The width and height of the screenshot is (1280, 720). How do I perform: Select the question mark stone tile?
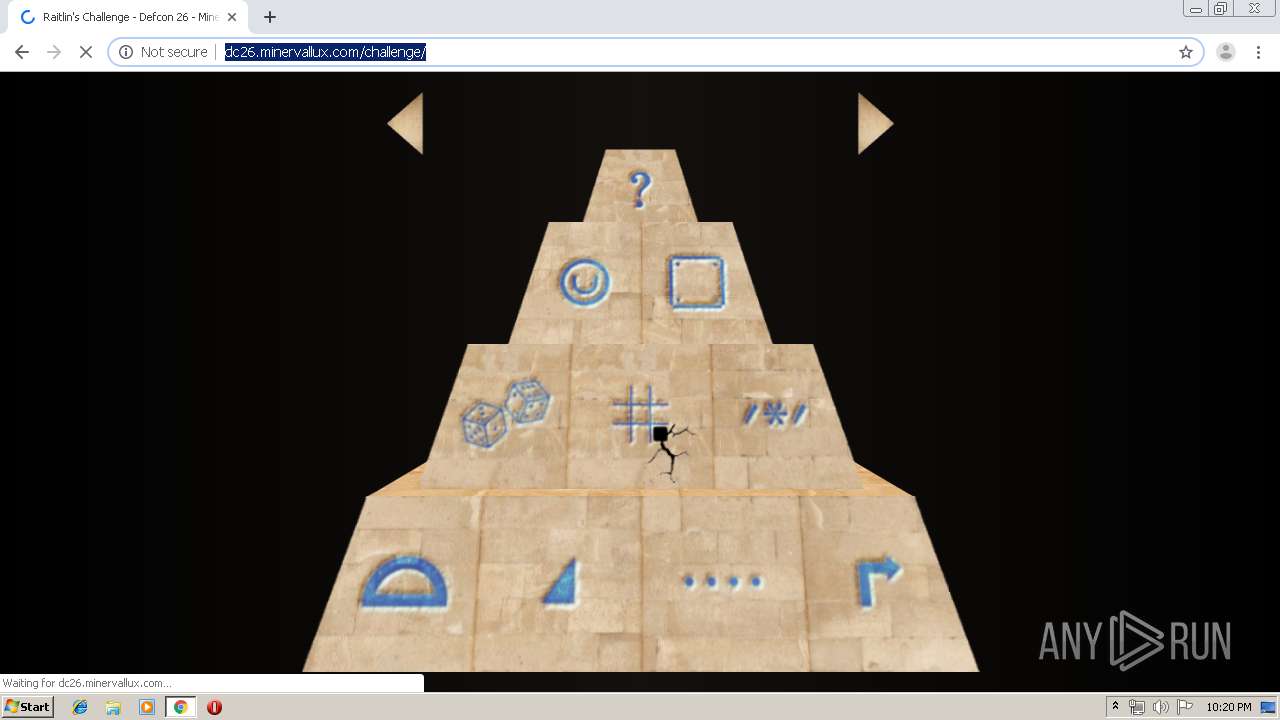[x=640, y=188]
